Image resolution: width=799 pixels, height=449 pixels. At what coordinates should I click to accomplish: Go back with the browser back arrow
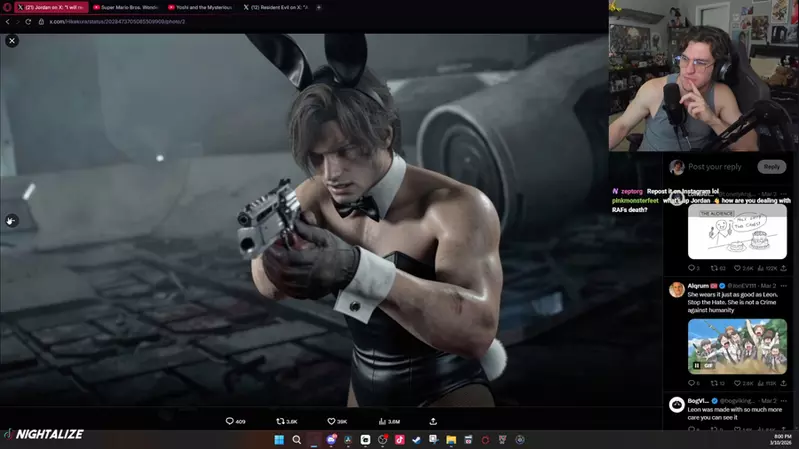click(x=8, y=21)
